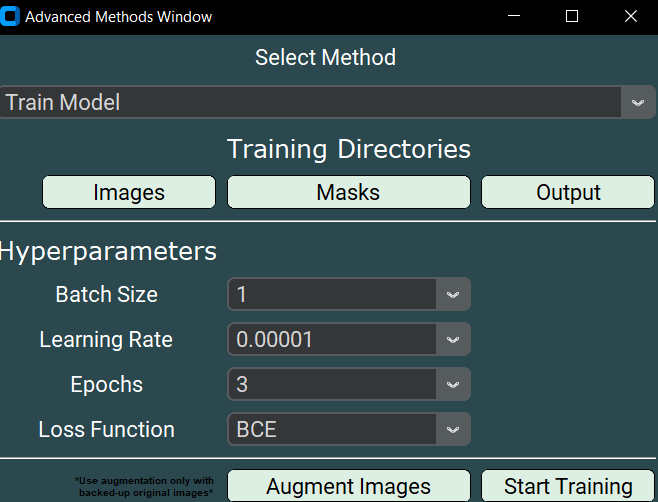Click the Epochs chevron arrow

[x=453, y=385]
